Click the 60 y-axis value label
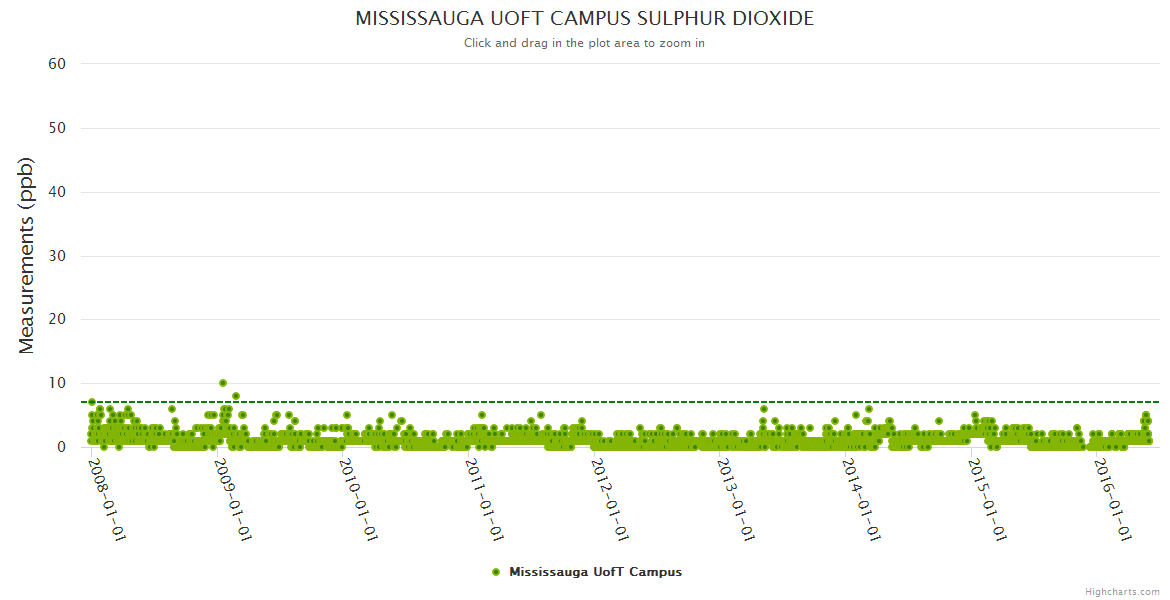The width and height of the screenshot is (1170, 600). (x=57, y=64)
